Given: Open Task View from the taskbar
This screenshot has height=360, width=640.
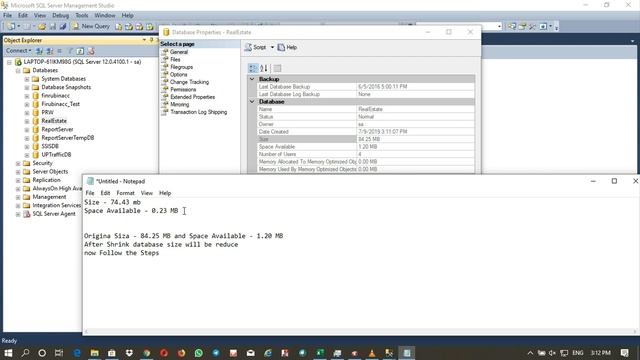Looking at the screenshot, I should coord(59,353).
